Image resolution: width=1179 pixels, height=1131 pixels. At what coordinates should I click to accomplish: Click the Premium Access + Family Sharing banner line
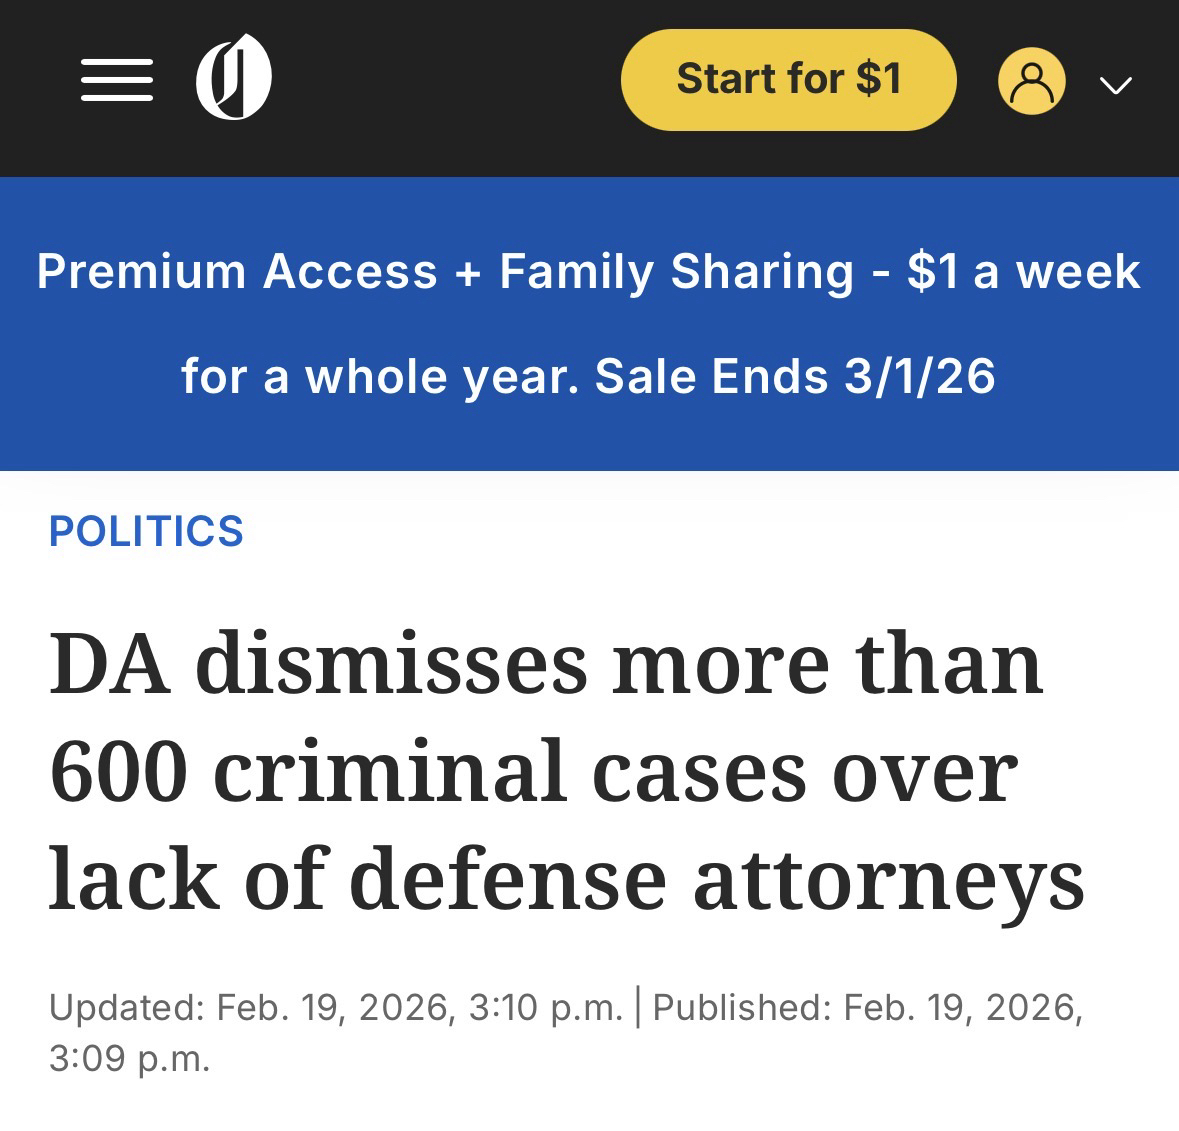588,272
